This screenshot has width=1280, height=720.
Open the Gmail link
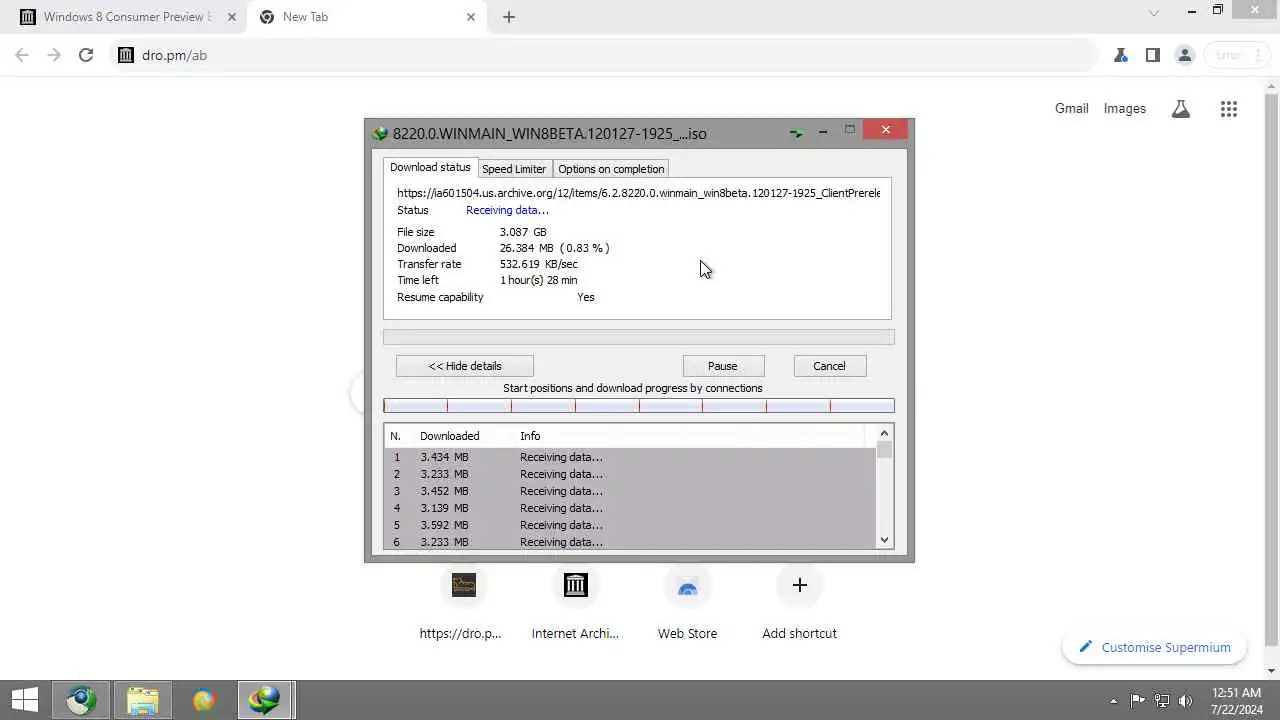pyautogui.click(x=1071, y=108)
